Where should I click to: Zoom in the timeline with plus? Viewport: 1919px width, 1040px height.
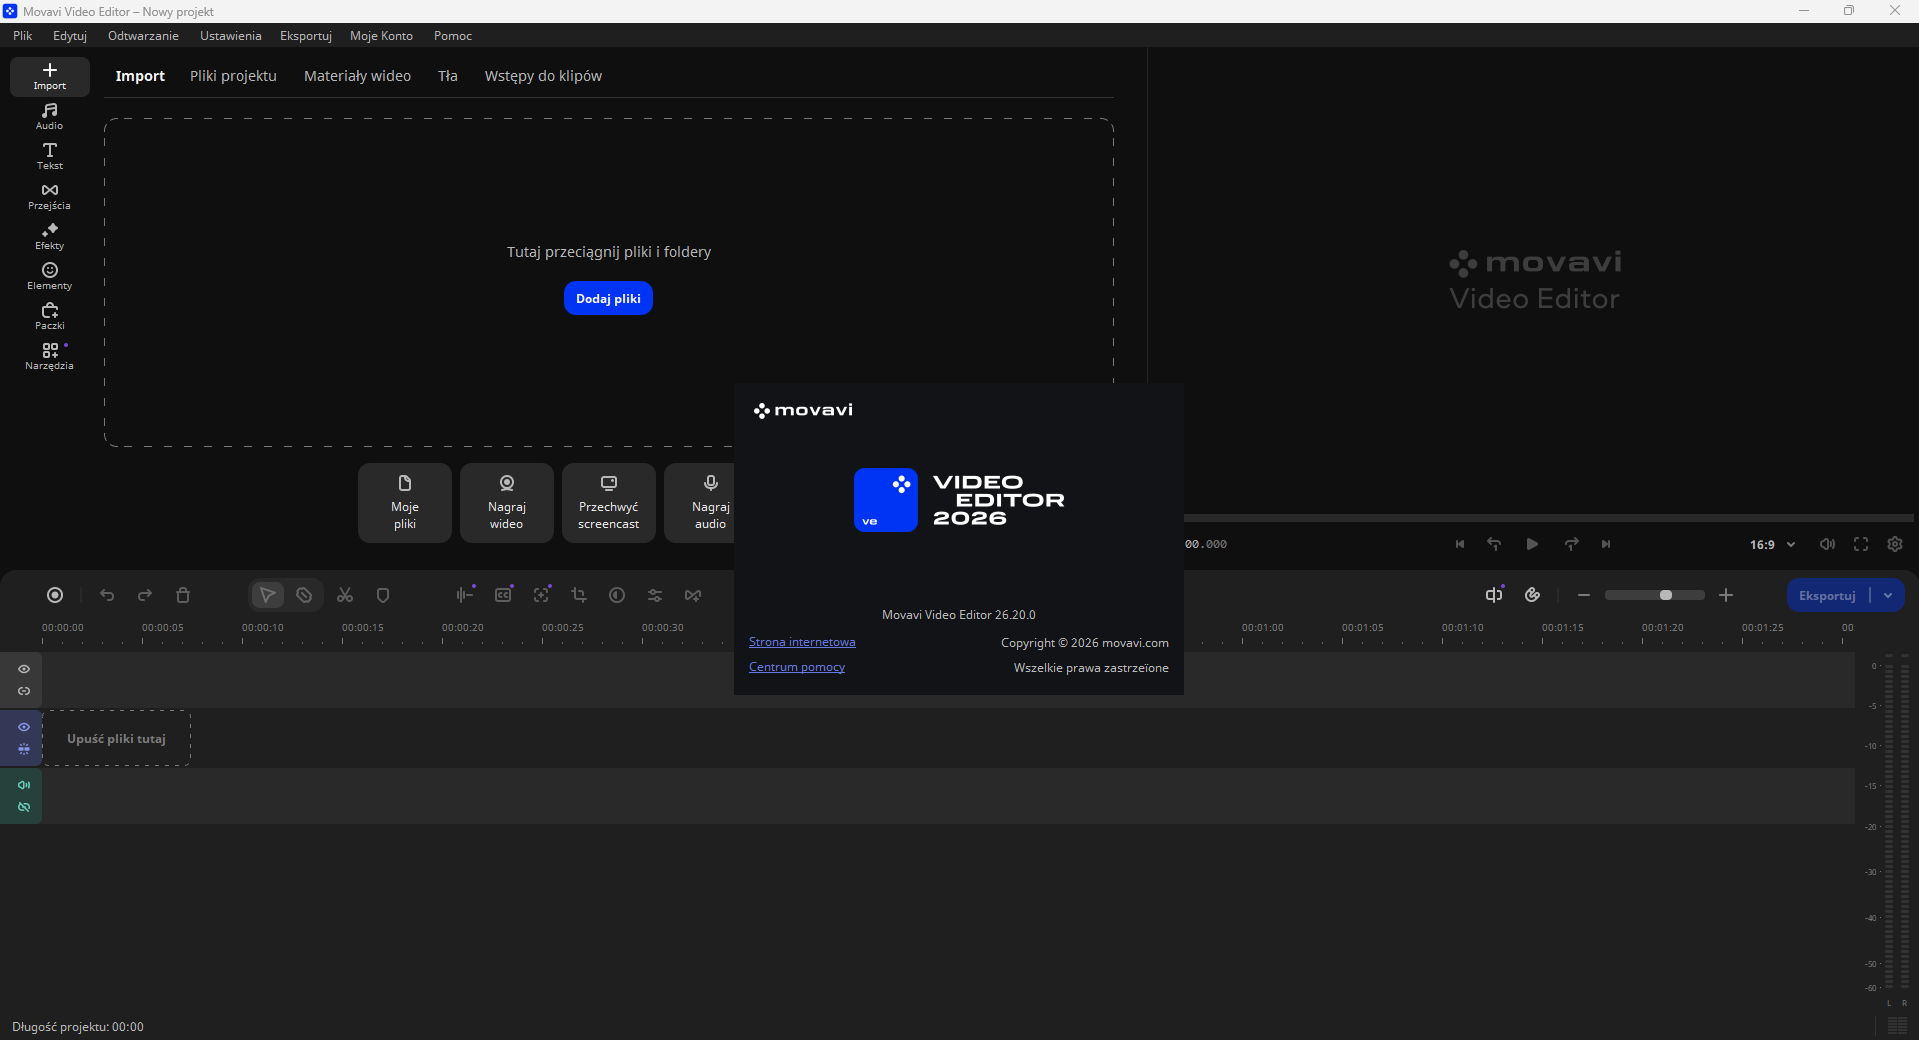click(1726, 595)
